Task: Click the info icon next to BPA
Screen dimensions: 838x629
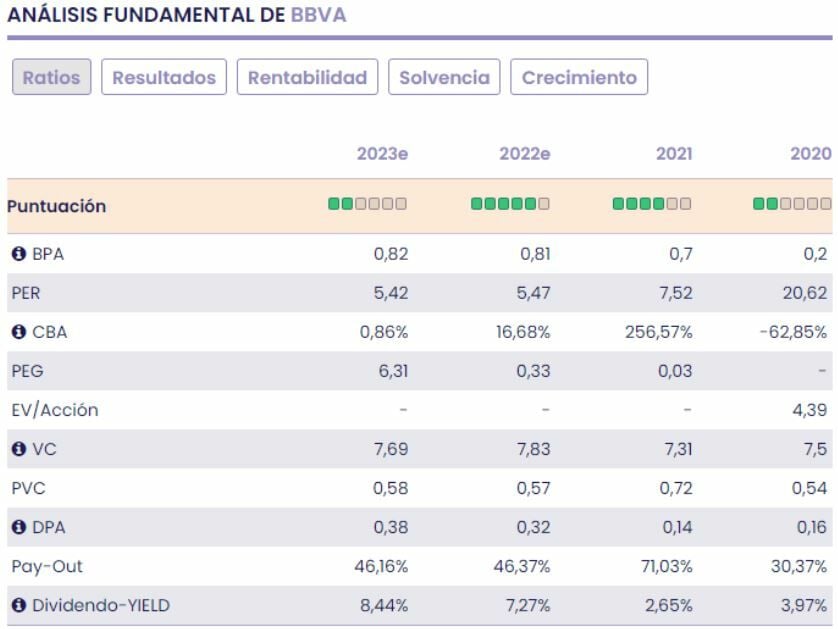Action: [18, 254]
